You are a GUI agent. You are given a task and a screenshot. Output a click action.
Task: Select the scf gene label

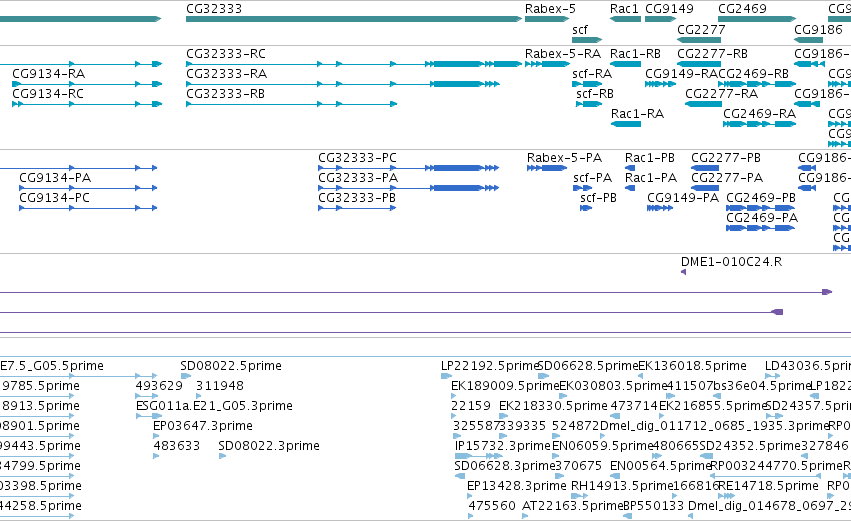[x=580, y=29]
